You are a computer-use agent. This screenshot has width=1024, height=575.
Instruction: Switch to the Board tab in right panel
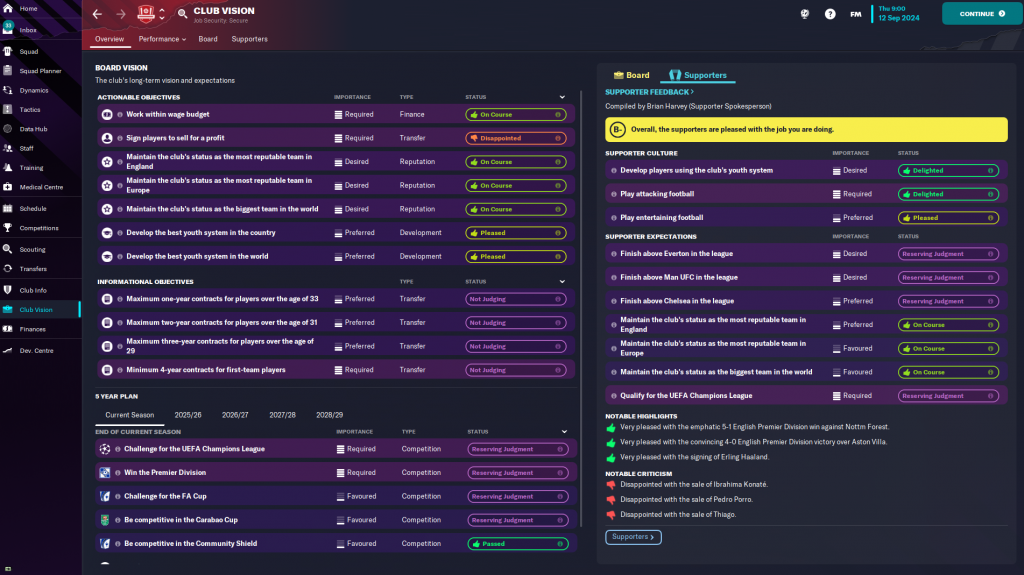(631, 75)
